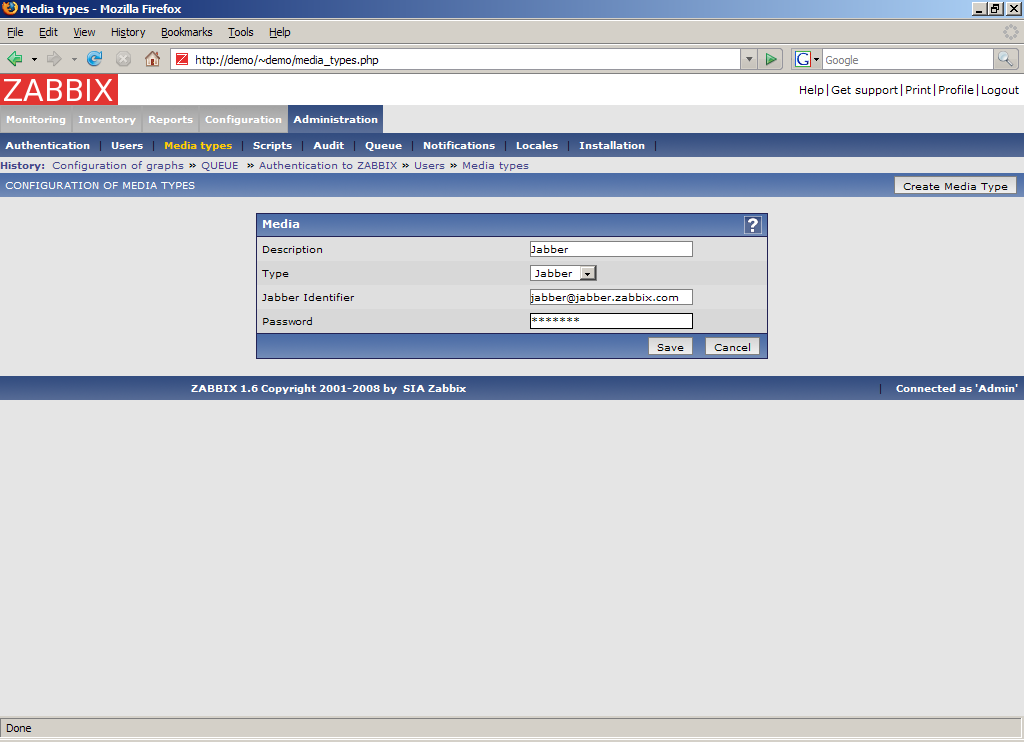Screen dimensions: 1024x742
Task: Open the Audit submenu item
Action: pos(328,146)
